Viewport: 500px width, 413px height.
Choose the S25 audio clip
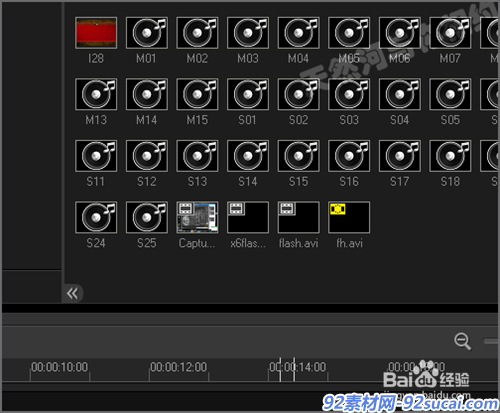click(147, 217)
